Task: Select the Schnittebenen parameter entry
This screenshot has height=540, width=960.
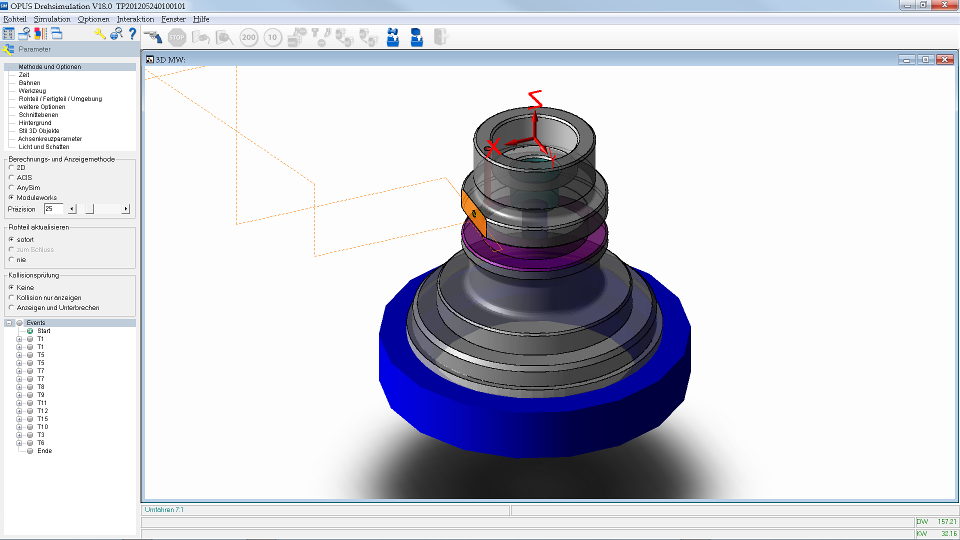Action: [38, 114]
